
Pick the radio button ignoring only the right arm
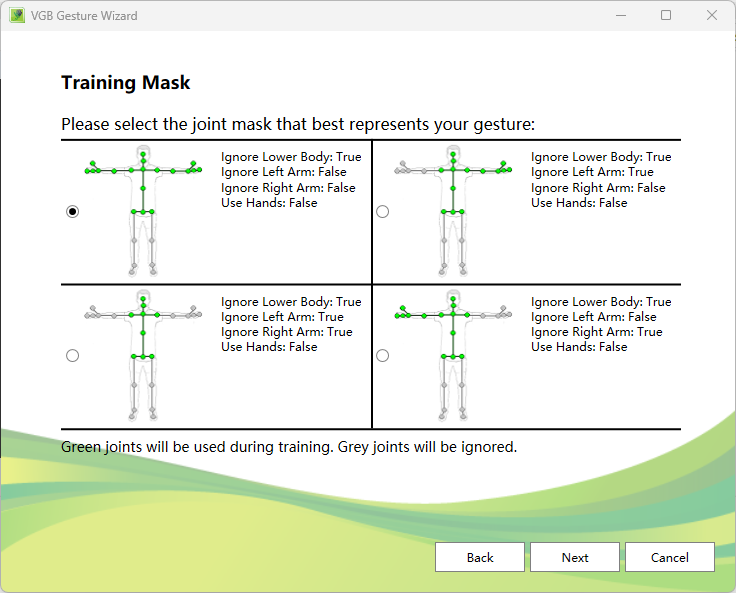pos(382,356)
